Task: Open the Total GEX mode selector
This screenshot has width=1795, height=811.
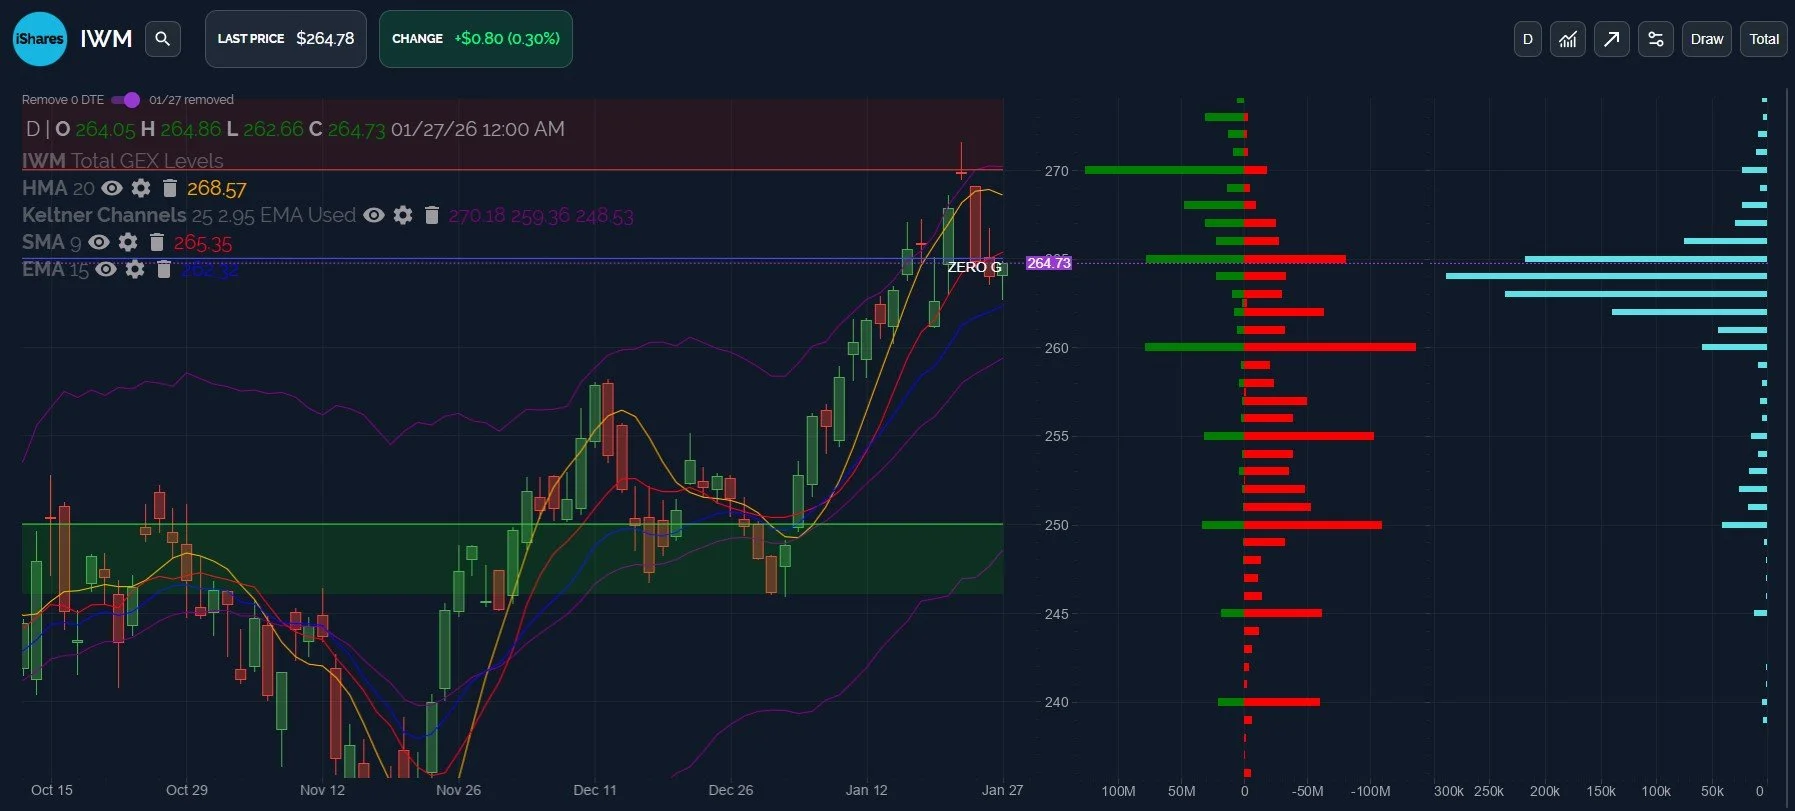Action: point(1764,39)
